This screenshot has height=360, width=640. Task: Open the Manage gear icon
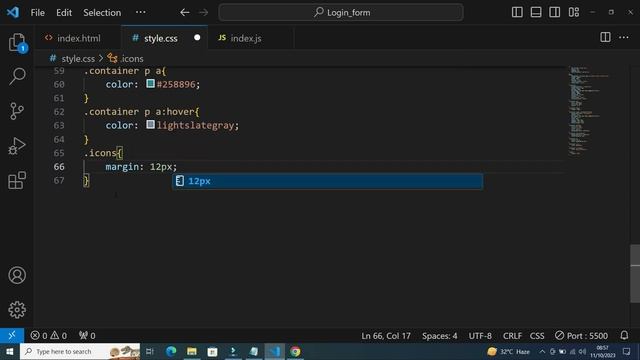click(17, 310)
